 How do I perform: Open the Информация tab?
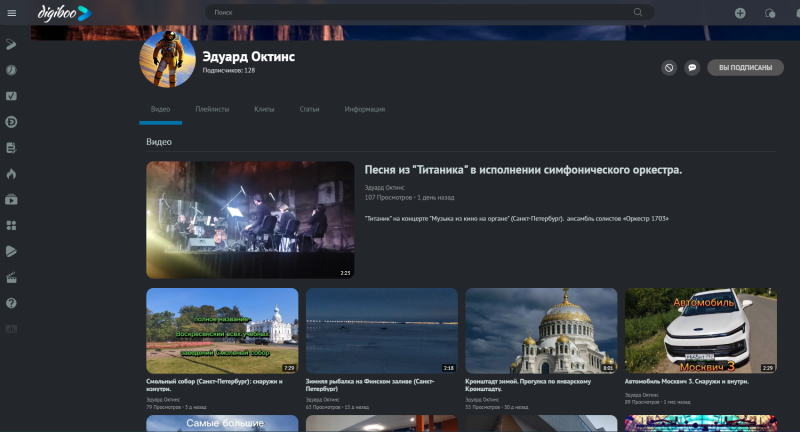(x=365, y=109)
